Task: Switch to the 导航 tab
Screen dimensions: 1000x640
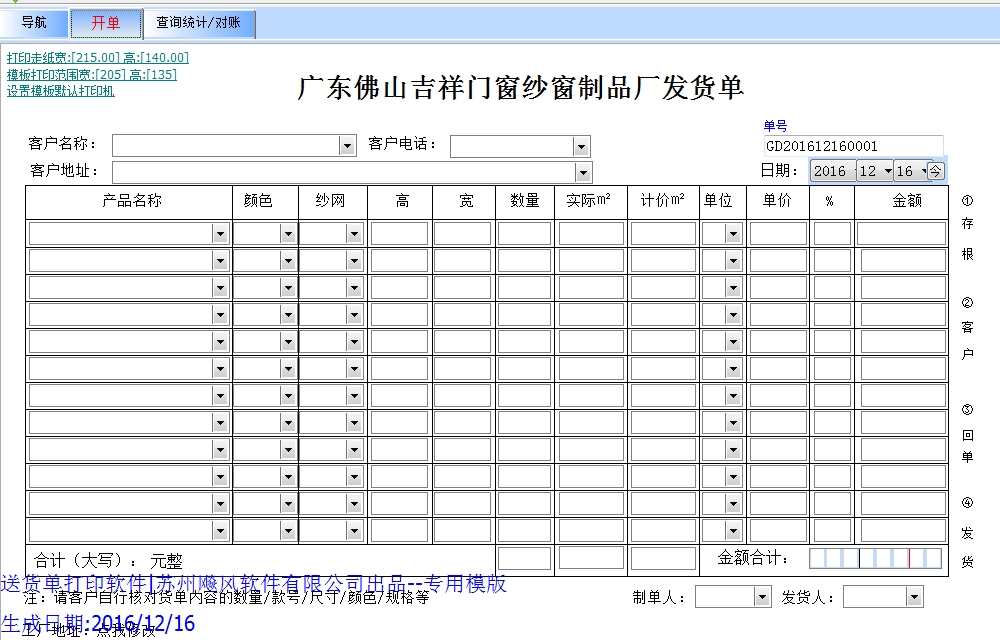Action: pyautogui.click(x=33, y=23)
